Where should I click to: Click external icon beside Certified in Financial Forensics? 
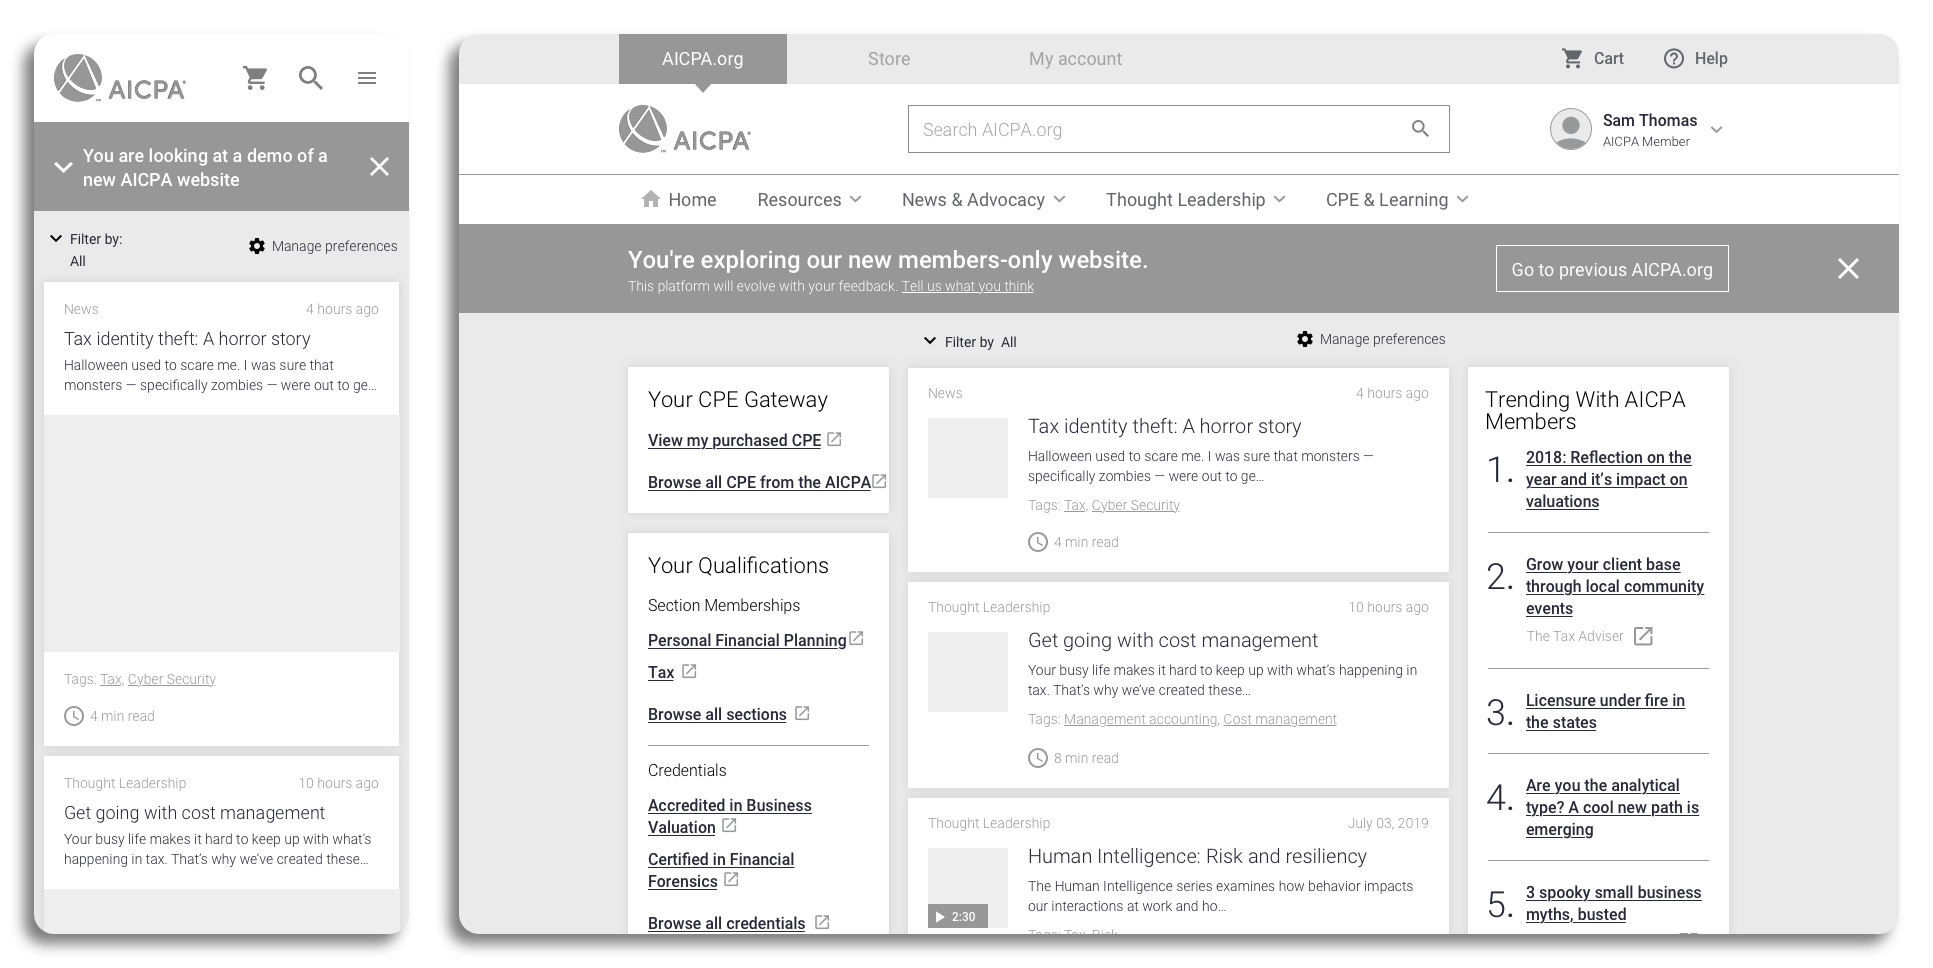[731, 879]
